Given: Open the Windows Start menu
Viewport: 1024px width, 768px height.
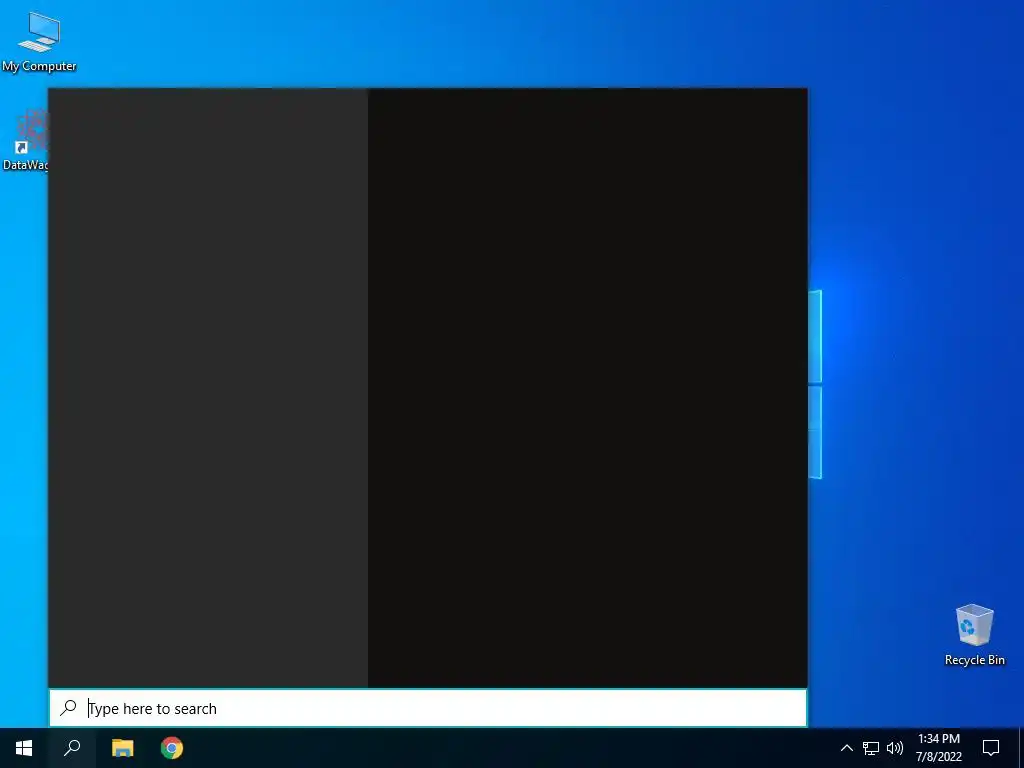Looking at the screenshot, I should (24, 748).
